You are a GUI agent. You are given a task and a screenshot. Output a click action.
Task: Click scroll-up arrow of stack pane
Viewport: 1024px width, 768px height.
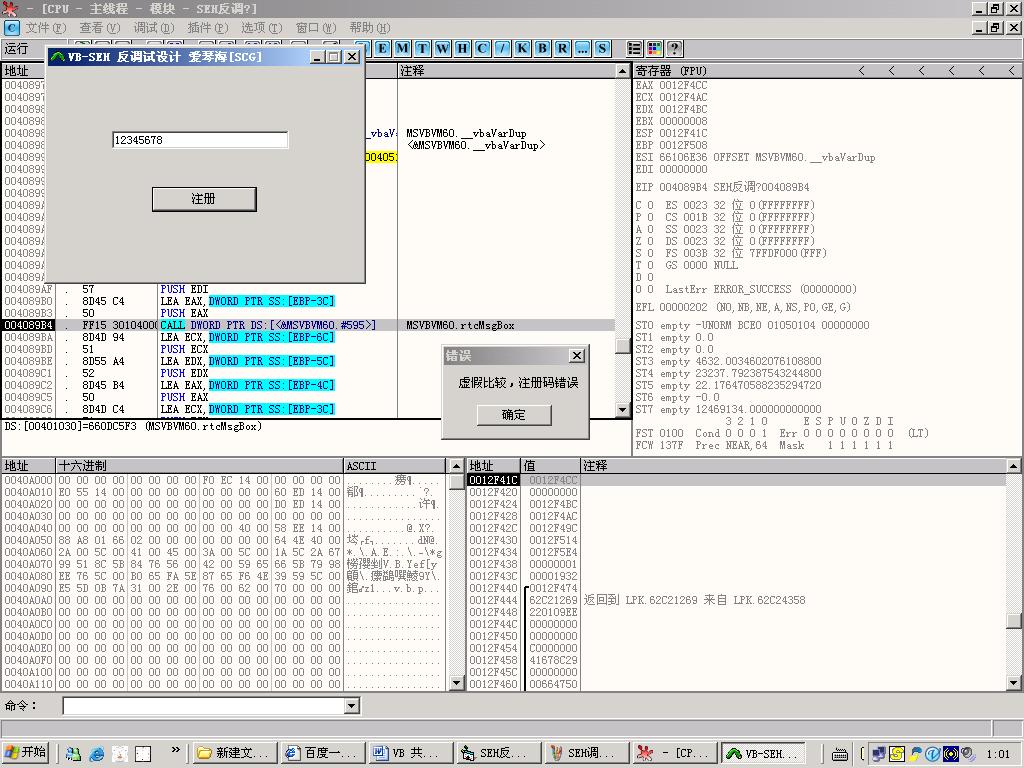coord(1014,466)
